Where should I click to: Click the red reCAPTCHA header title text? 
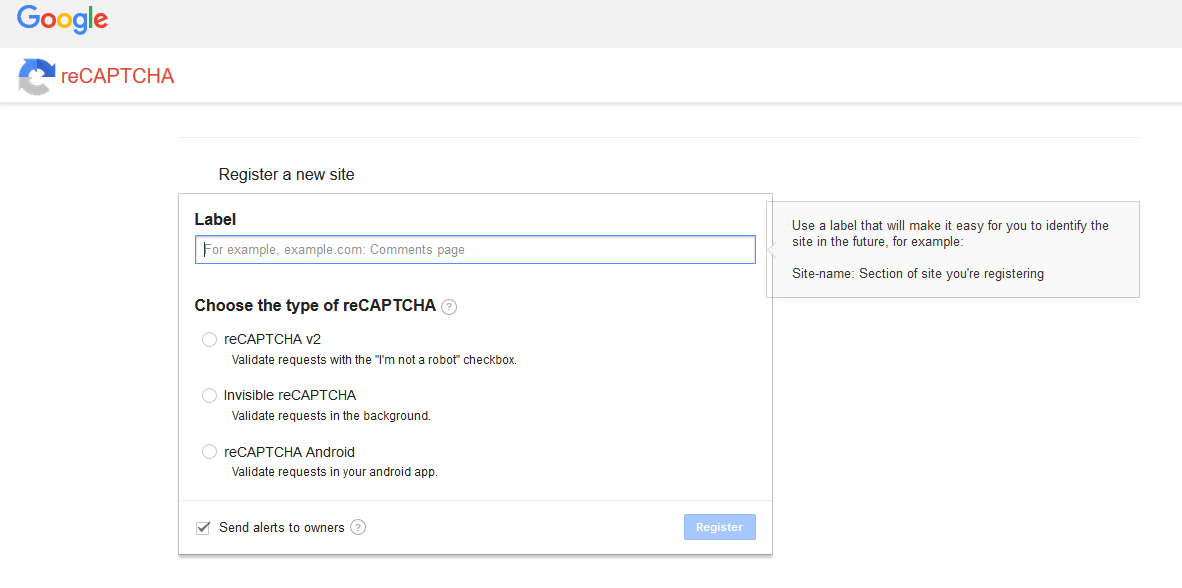tap(117, 77)
